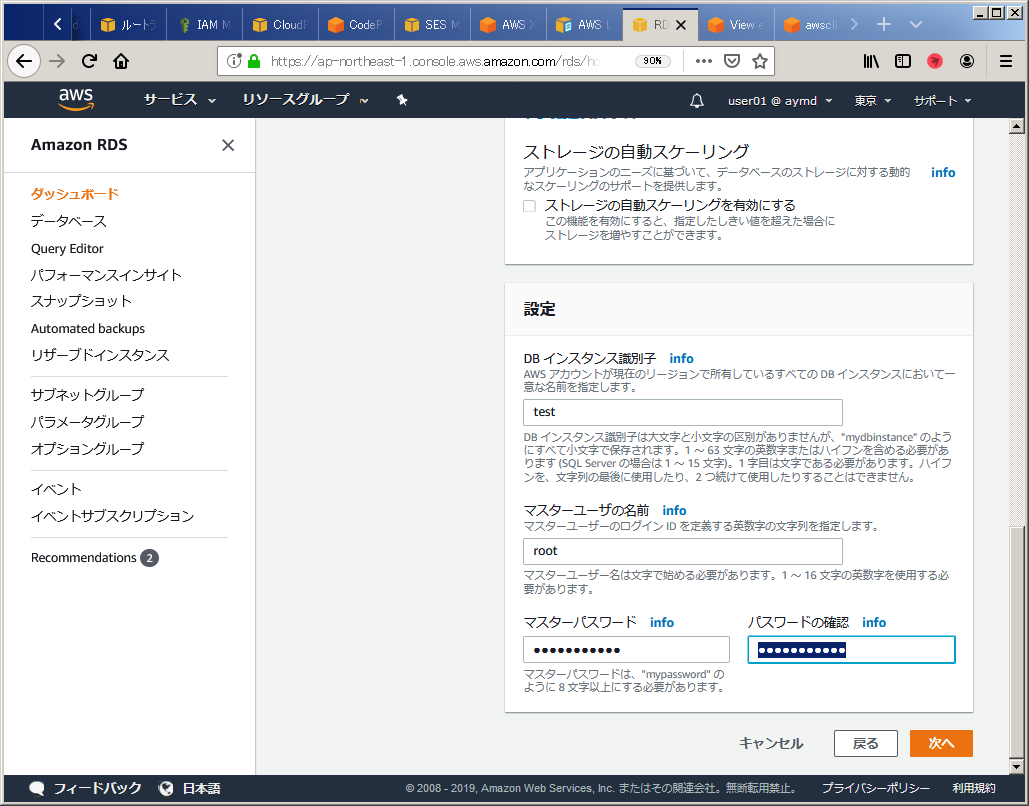Click the page scrollbar down arrow
This screenshot has width=1029, height=806.
(1017, 766)
